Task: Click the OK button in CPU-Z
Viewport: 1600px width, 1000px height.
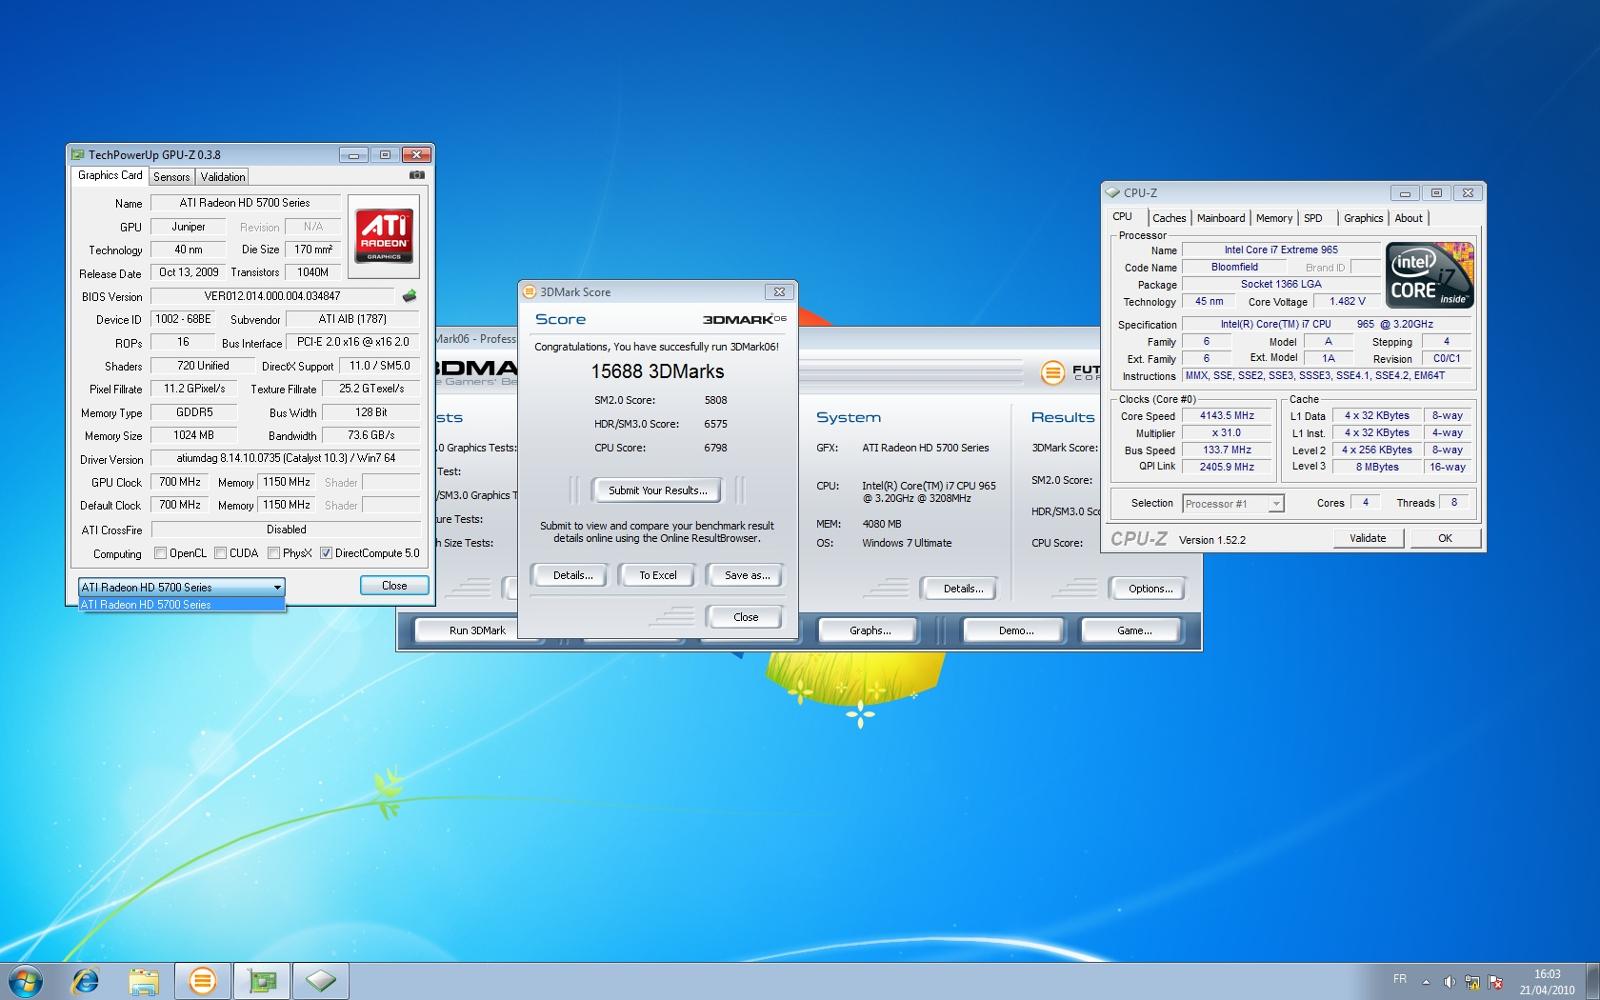Action: click(x=1445, y=538)
